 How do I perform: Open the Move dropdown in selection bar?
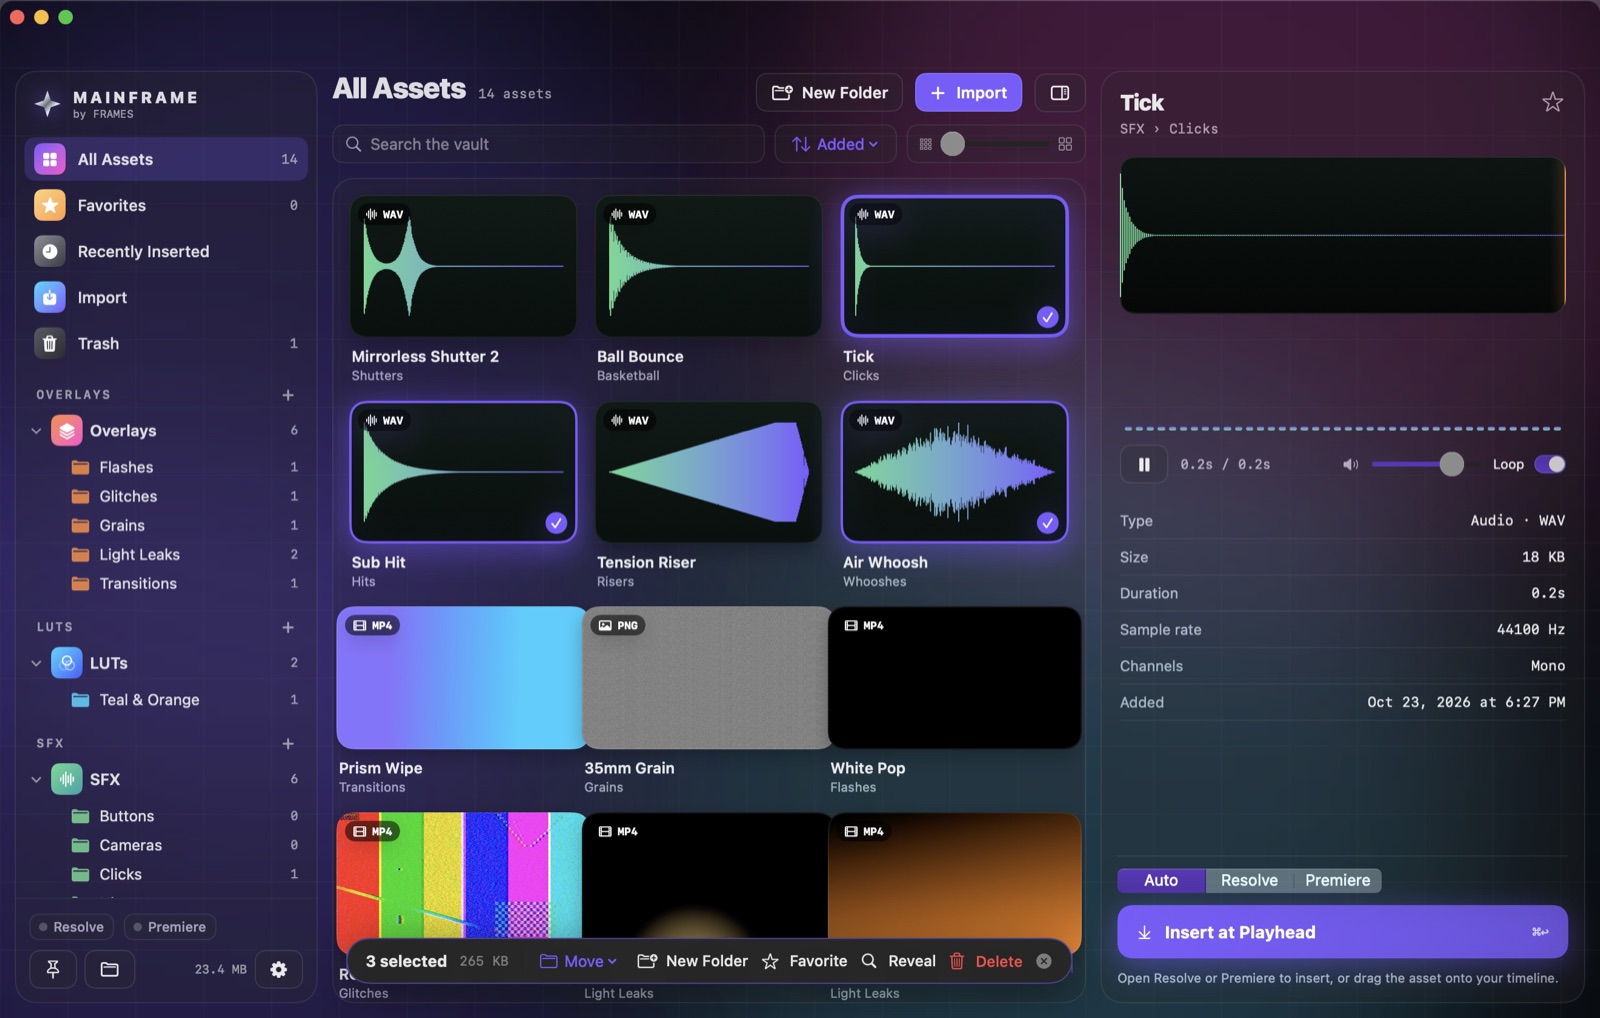tap(578, 961)
